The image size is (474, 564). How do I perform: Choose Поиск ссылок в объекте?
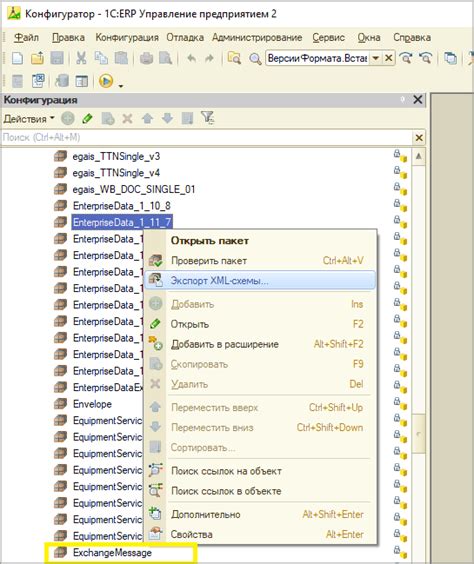[x=260, y=491]
